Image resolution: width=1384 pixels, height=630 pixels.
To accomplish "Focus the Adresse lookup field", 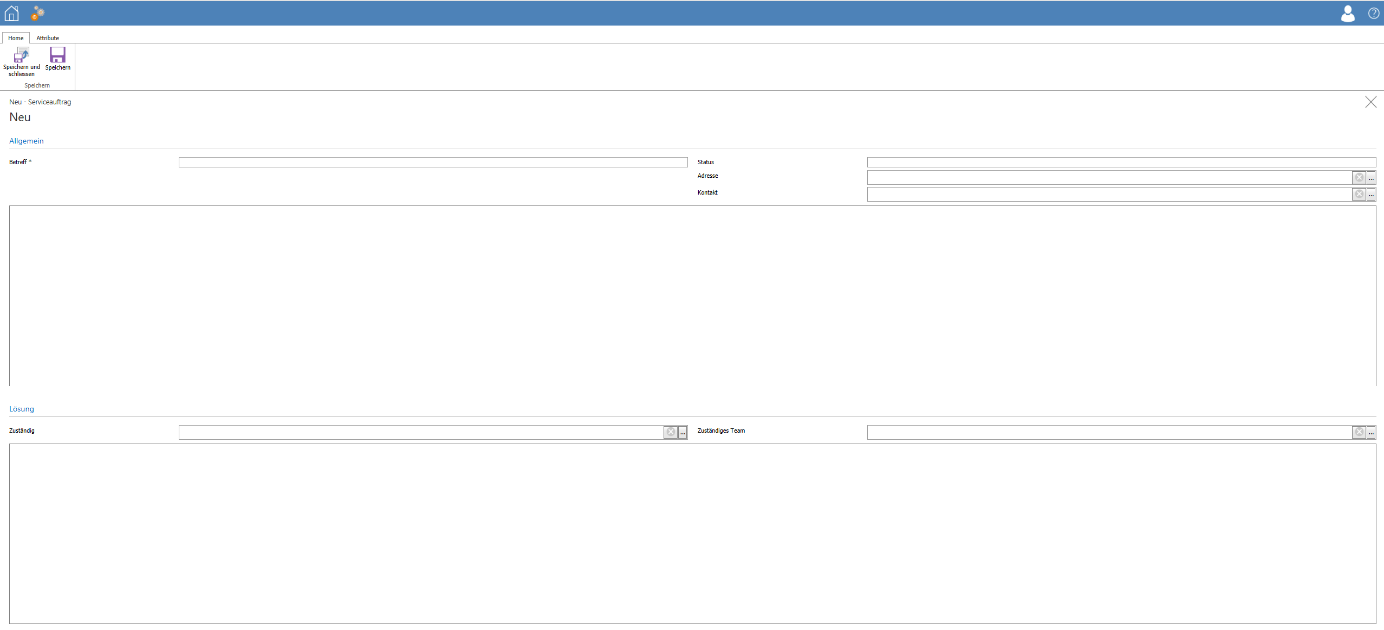I will 1109,177.
